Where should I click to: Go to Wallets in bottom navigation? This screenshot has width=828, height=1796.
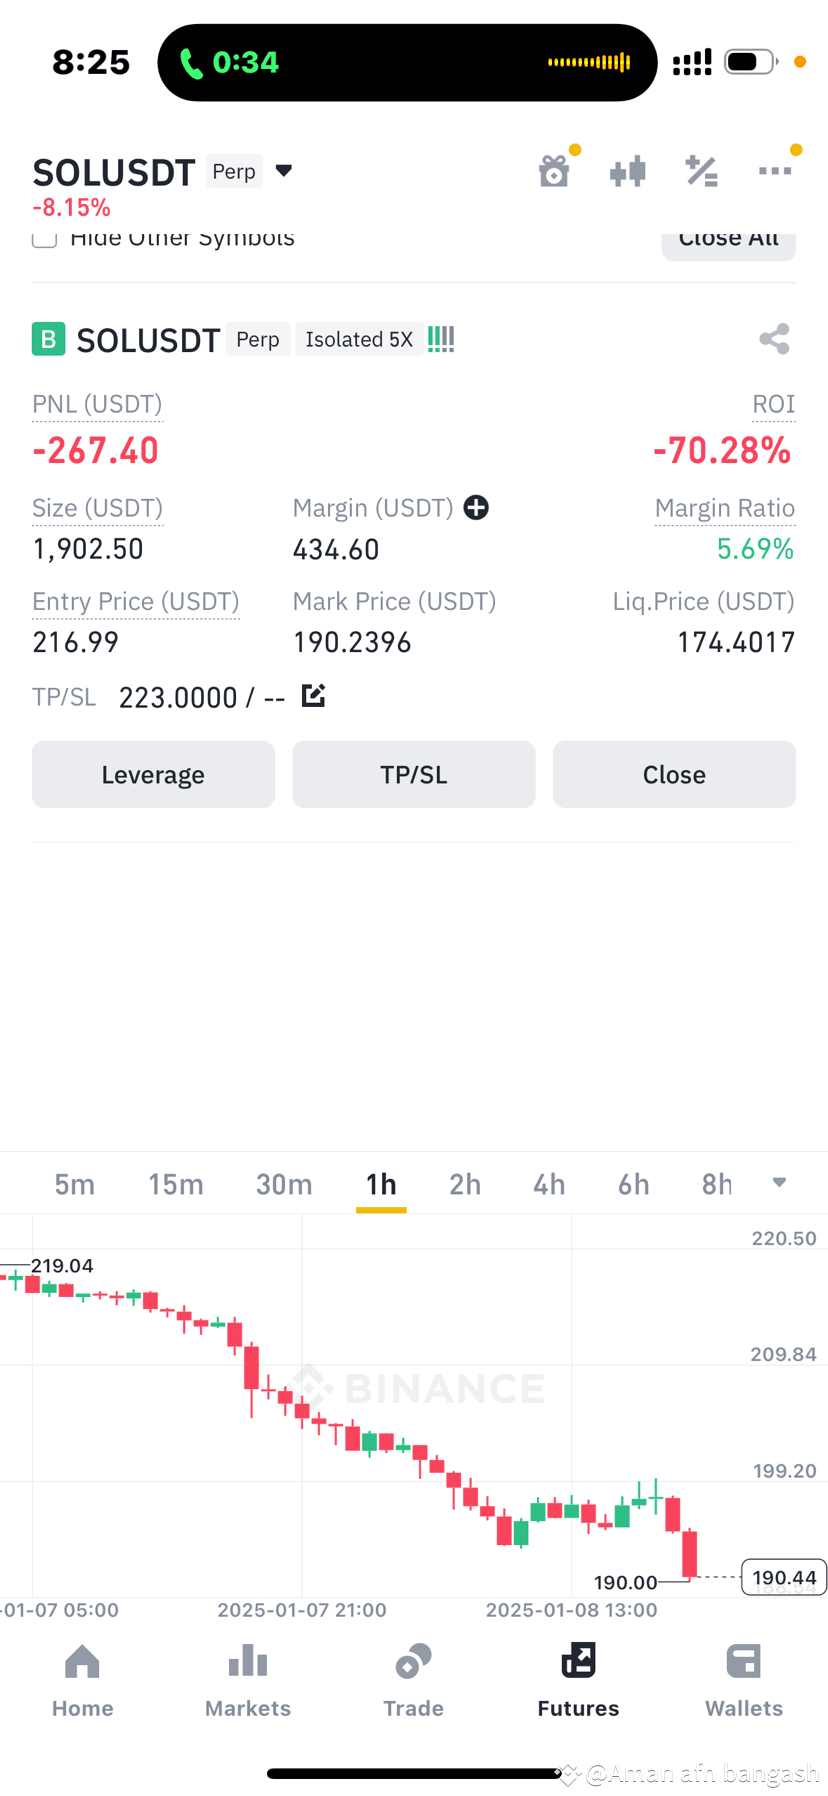744,1681
